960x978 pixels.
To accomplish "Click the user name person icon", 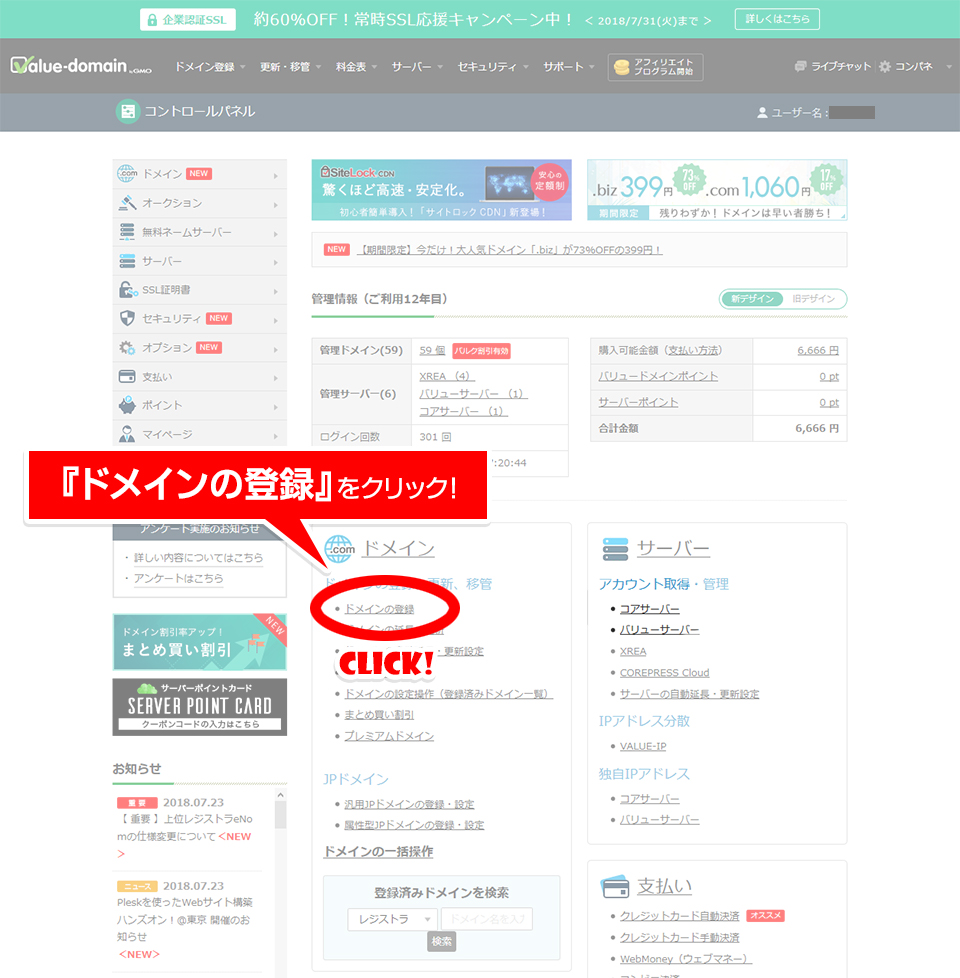I will coord(762,112).
